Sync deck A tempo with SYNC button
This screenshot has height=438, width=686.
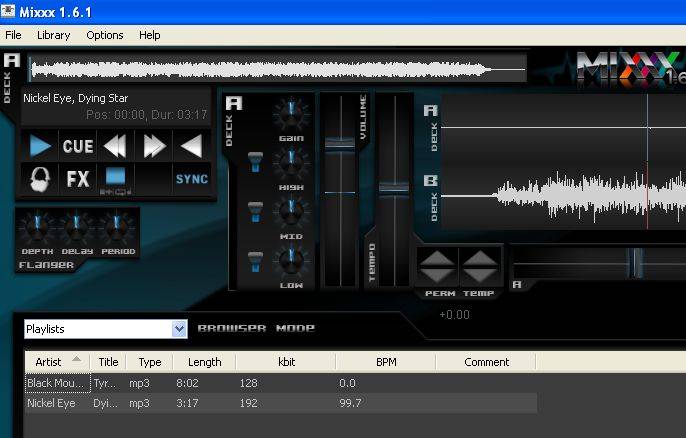click(192, 179)
